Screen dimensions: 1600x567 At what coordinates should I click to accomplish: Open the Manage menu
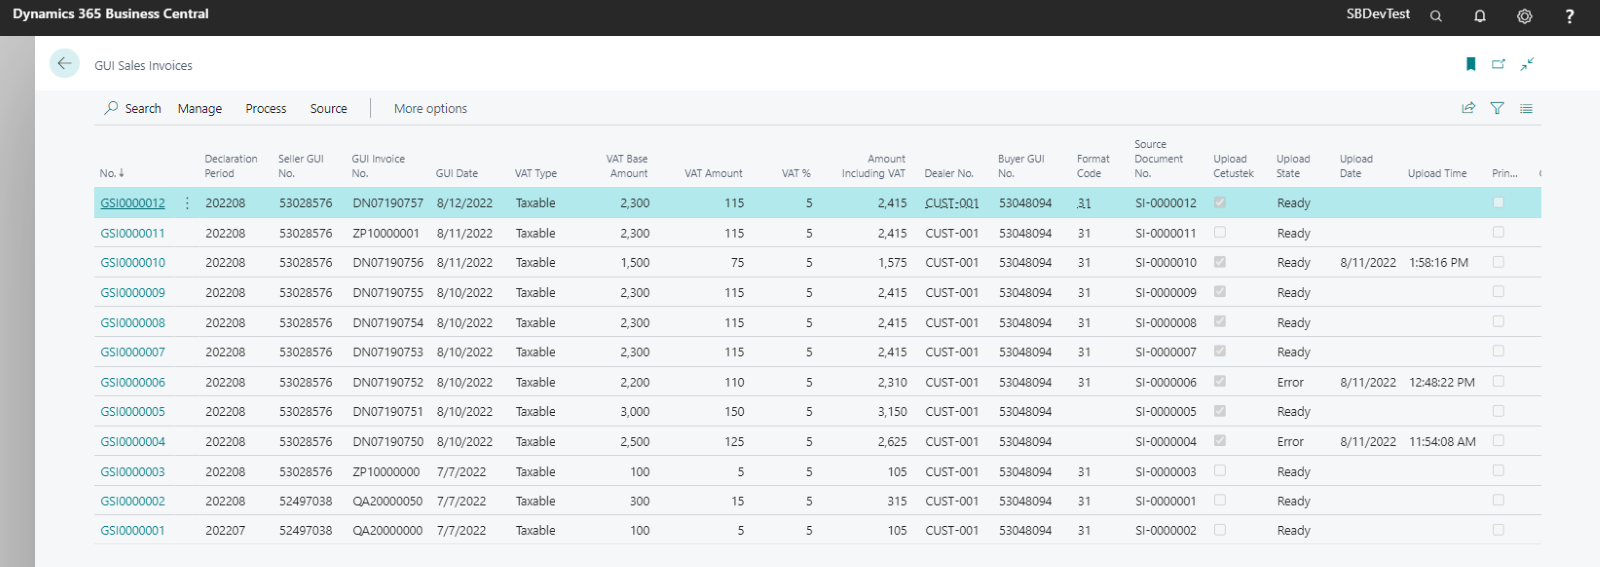pyautogui.click(x=200, y=108)
